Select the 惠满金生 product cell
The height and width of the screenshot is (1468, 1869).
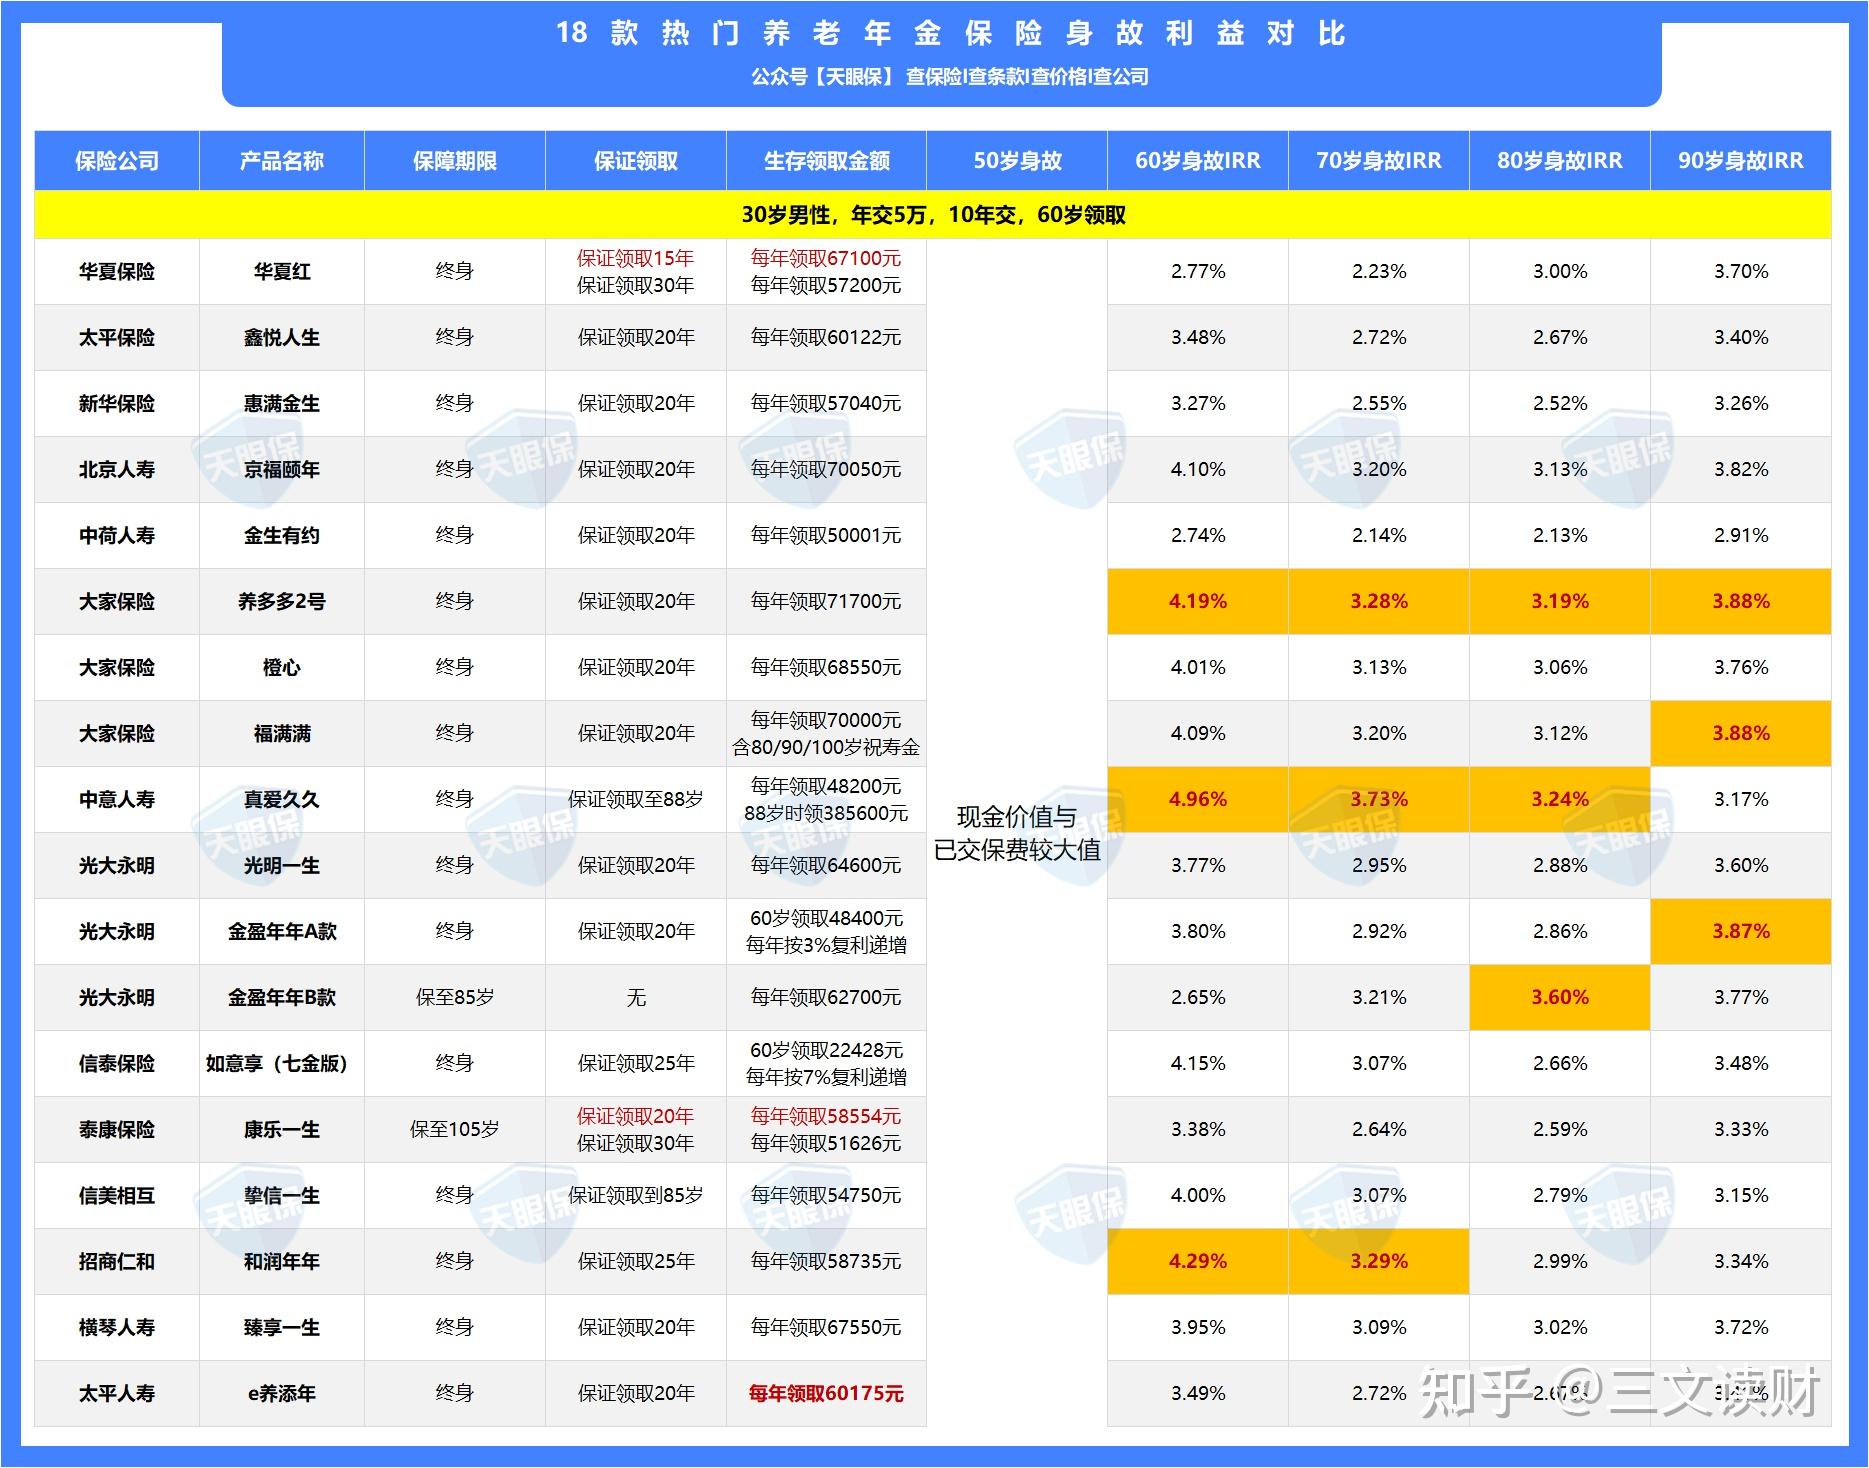pyautogui.click(x=282, y=404)
